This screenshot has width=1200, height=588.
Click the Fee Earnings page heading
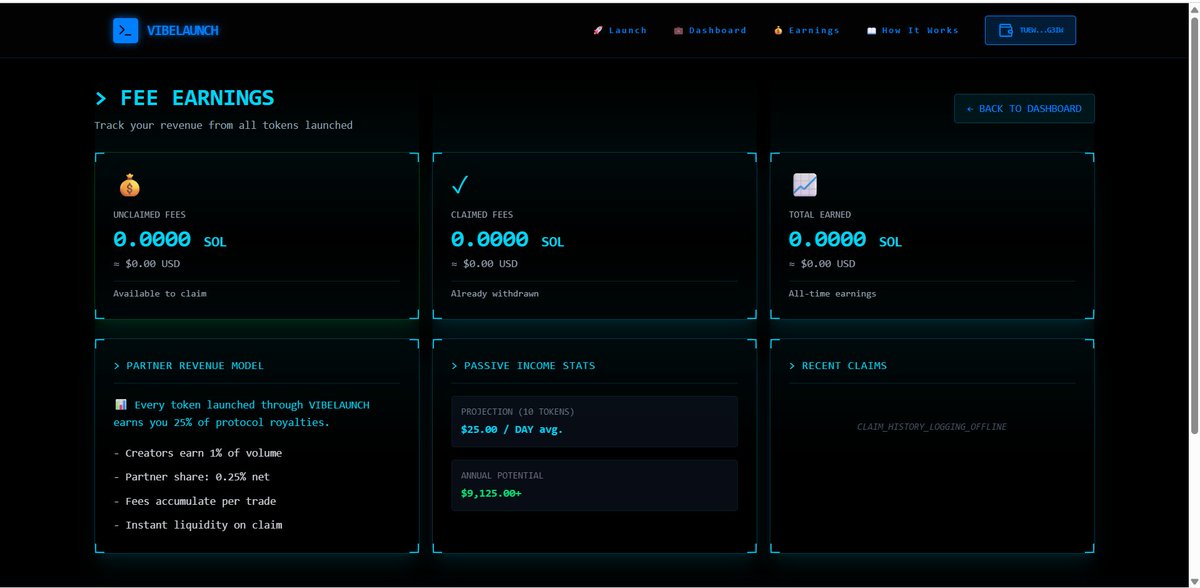click(184, 98)
